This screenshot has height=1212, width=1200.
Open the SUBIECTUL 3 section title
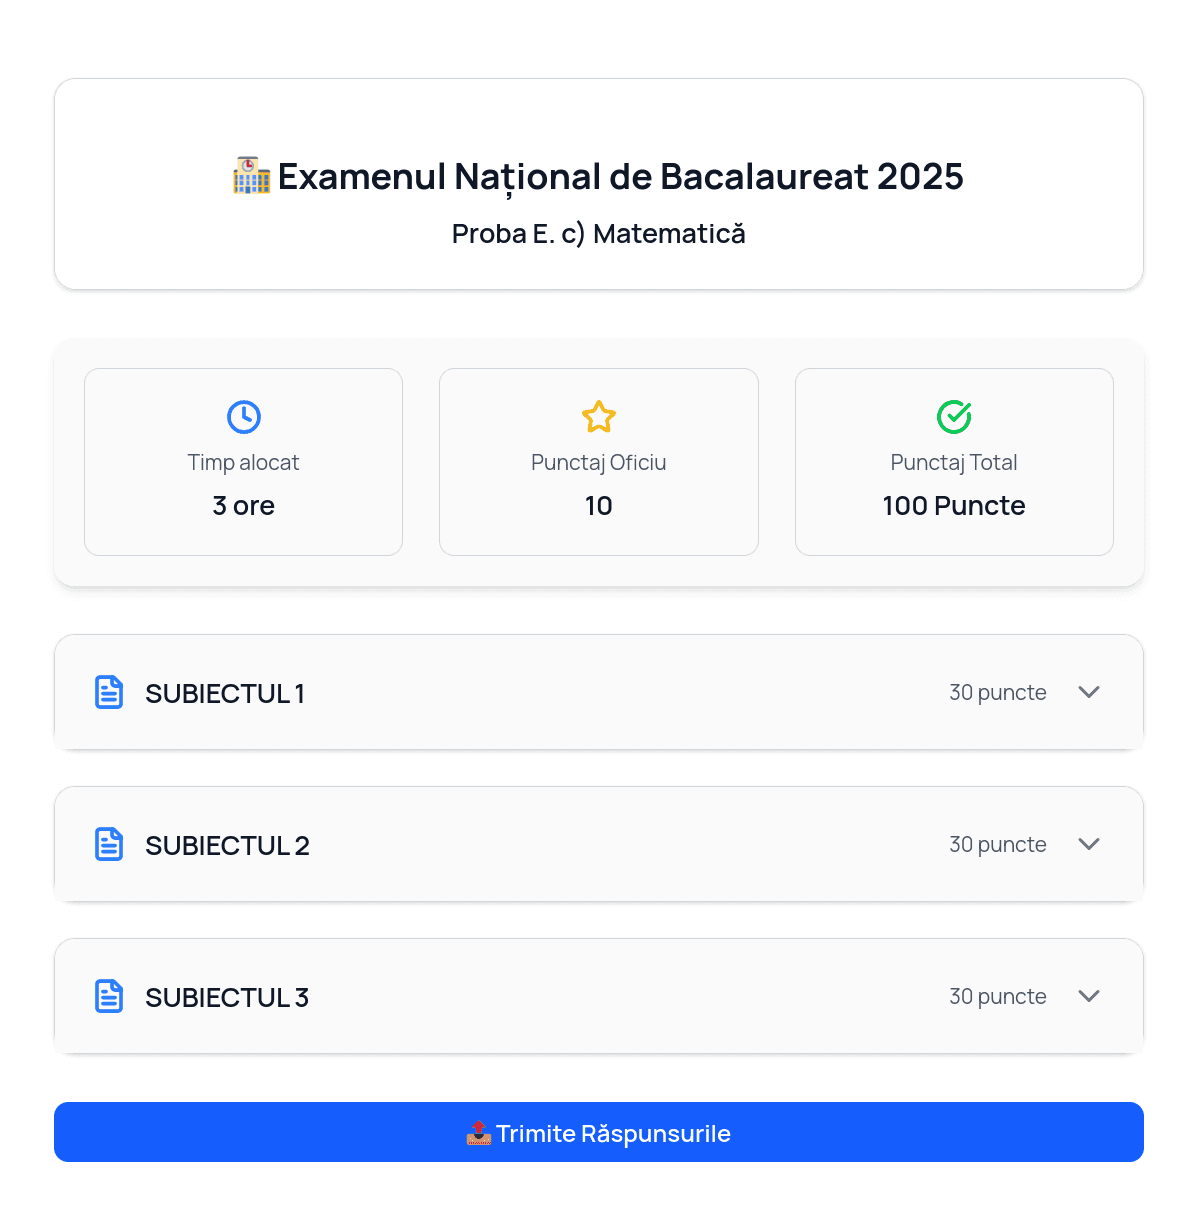[x=227, y=997]
